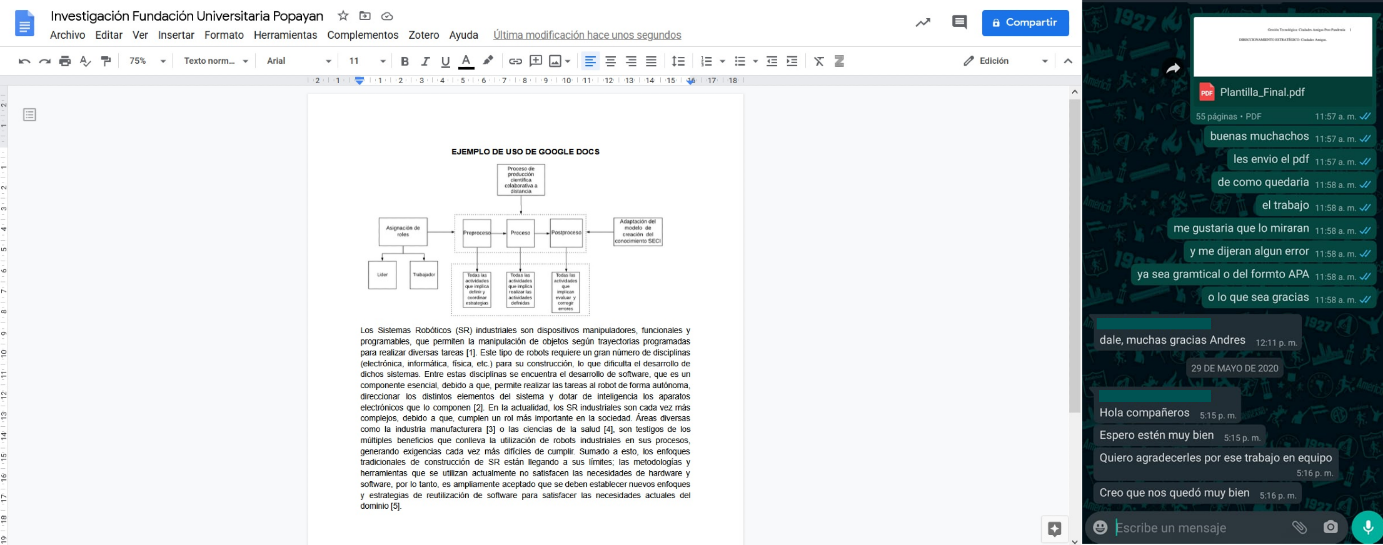Click the document outline icon

(30, 115)
